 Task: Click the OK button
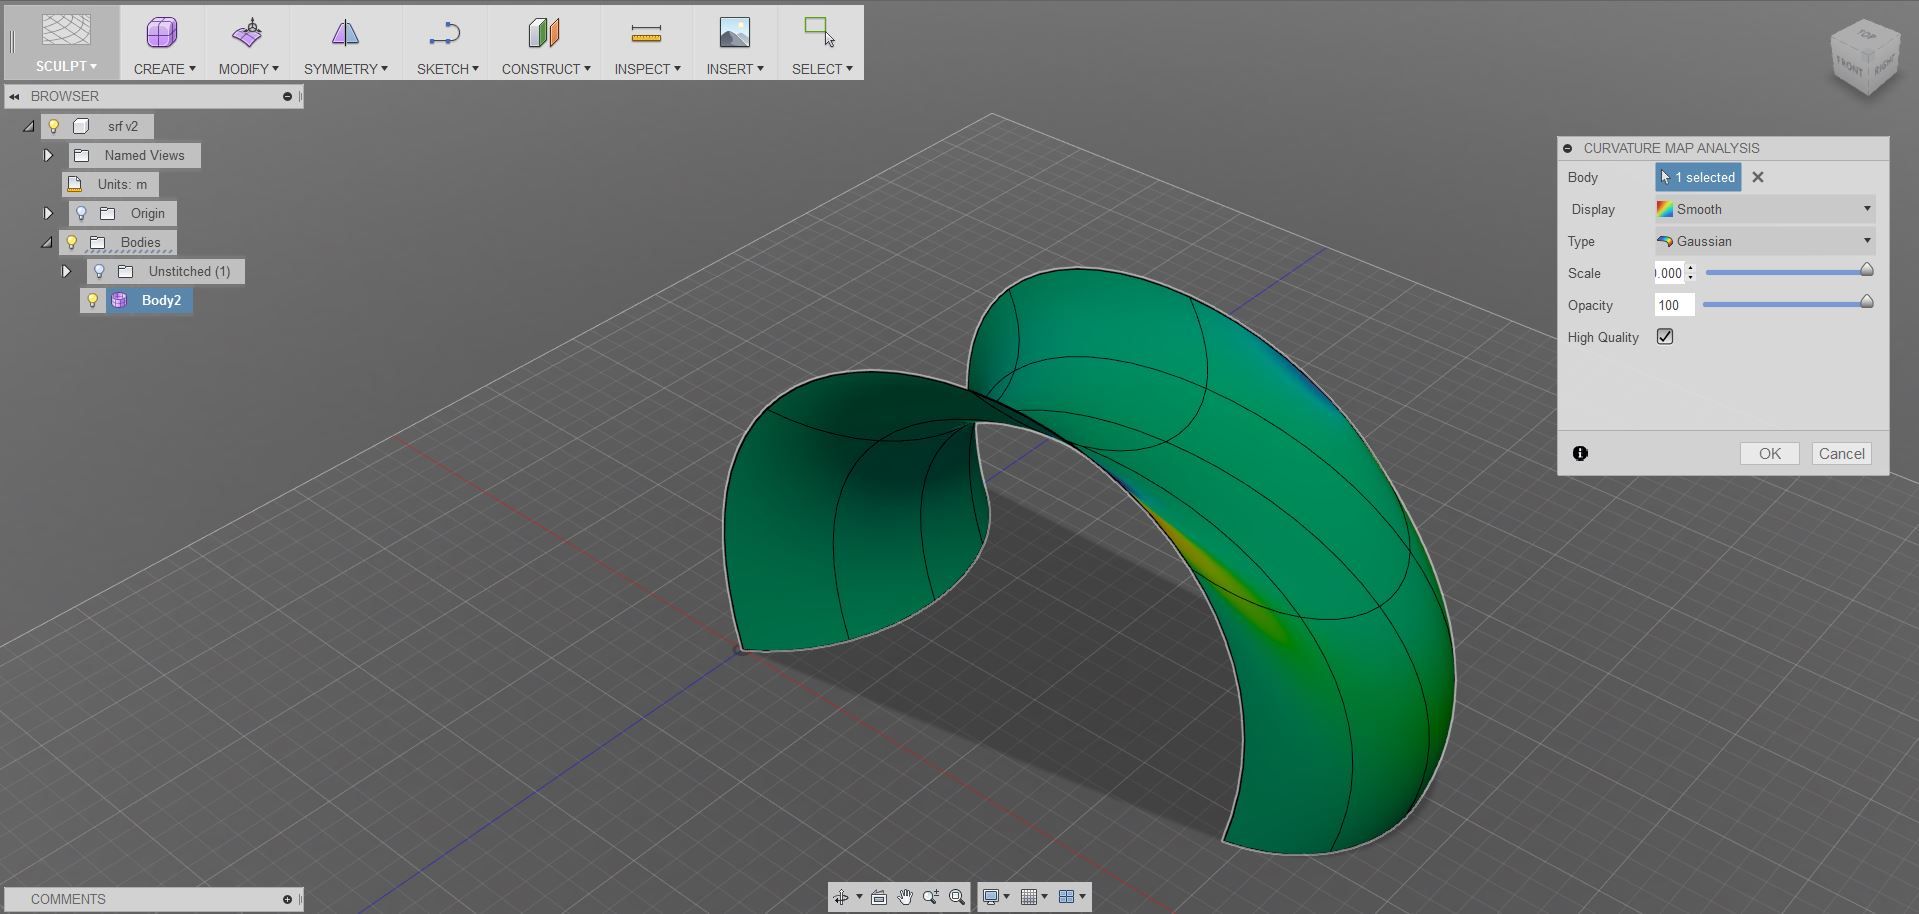pos(1769,453)
